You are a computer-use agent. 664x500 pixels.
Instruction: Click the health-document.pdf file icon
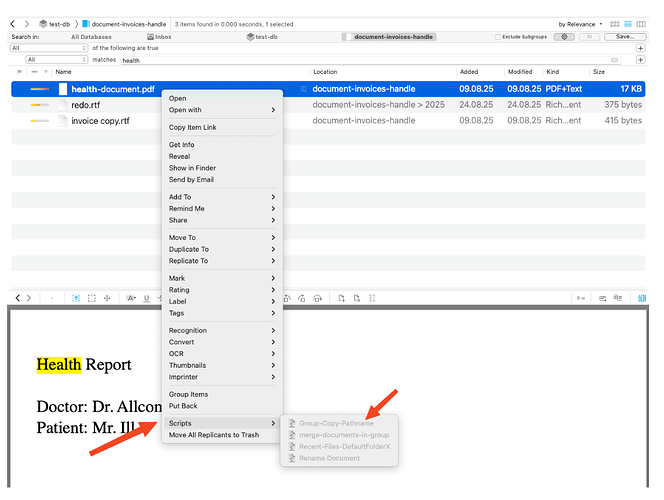click(63, 89)
